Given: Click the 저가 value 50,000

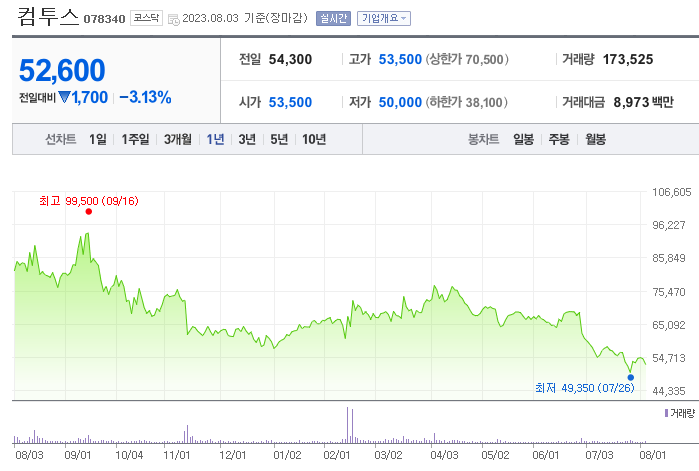Looking at the screenshot, I should pyautogui.click(x=400, y=102).
